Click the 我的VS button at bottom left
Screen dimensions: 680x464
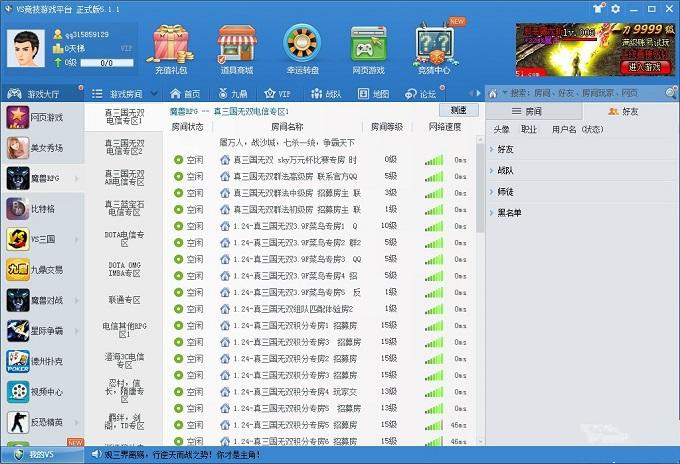point(42,454)
